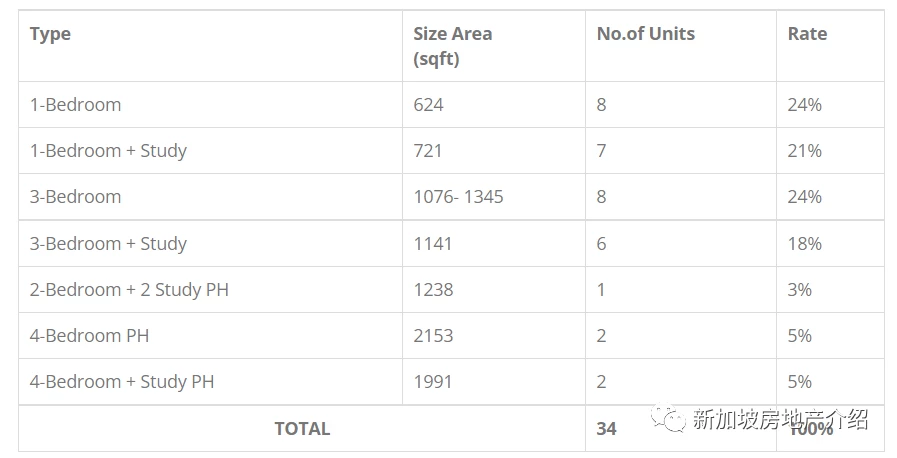897x458 pixels.
Task: Click the TOTAL row label
Action: pos(302,429)
